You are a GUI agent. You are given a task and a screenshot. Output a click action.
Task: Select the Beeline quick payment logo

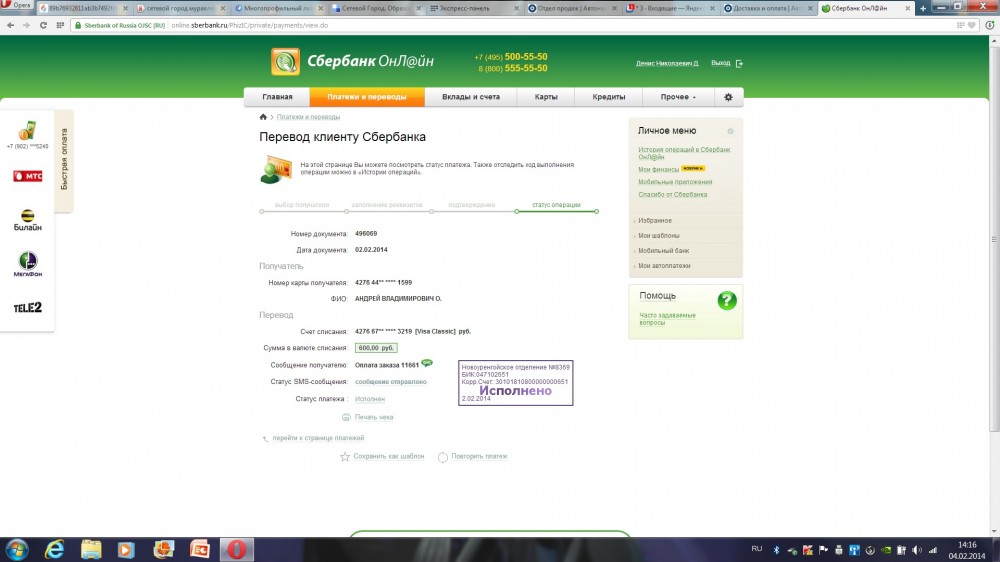[x=27, y=219]
